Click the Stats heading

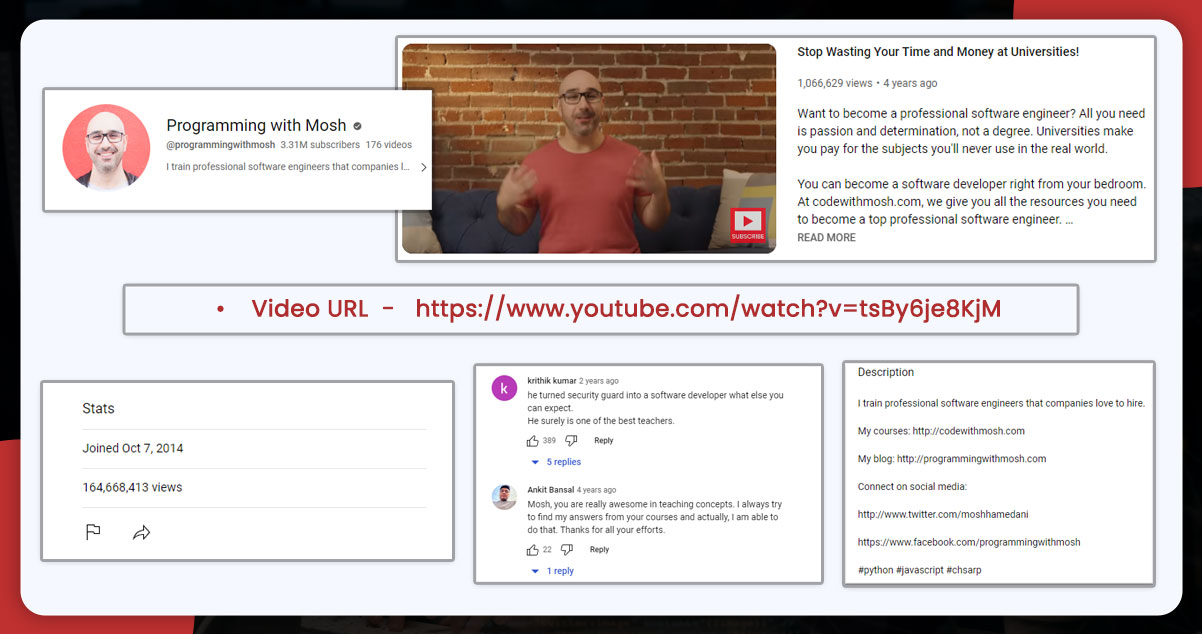click(98, 408)
